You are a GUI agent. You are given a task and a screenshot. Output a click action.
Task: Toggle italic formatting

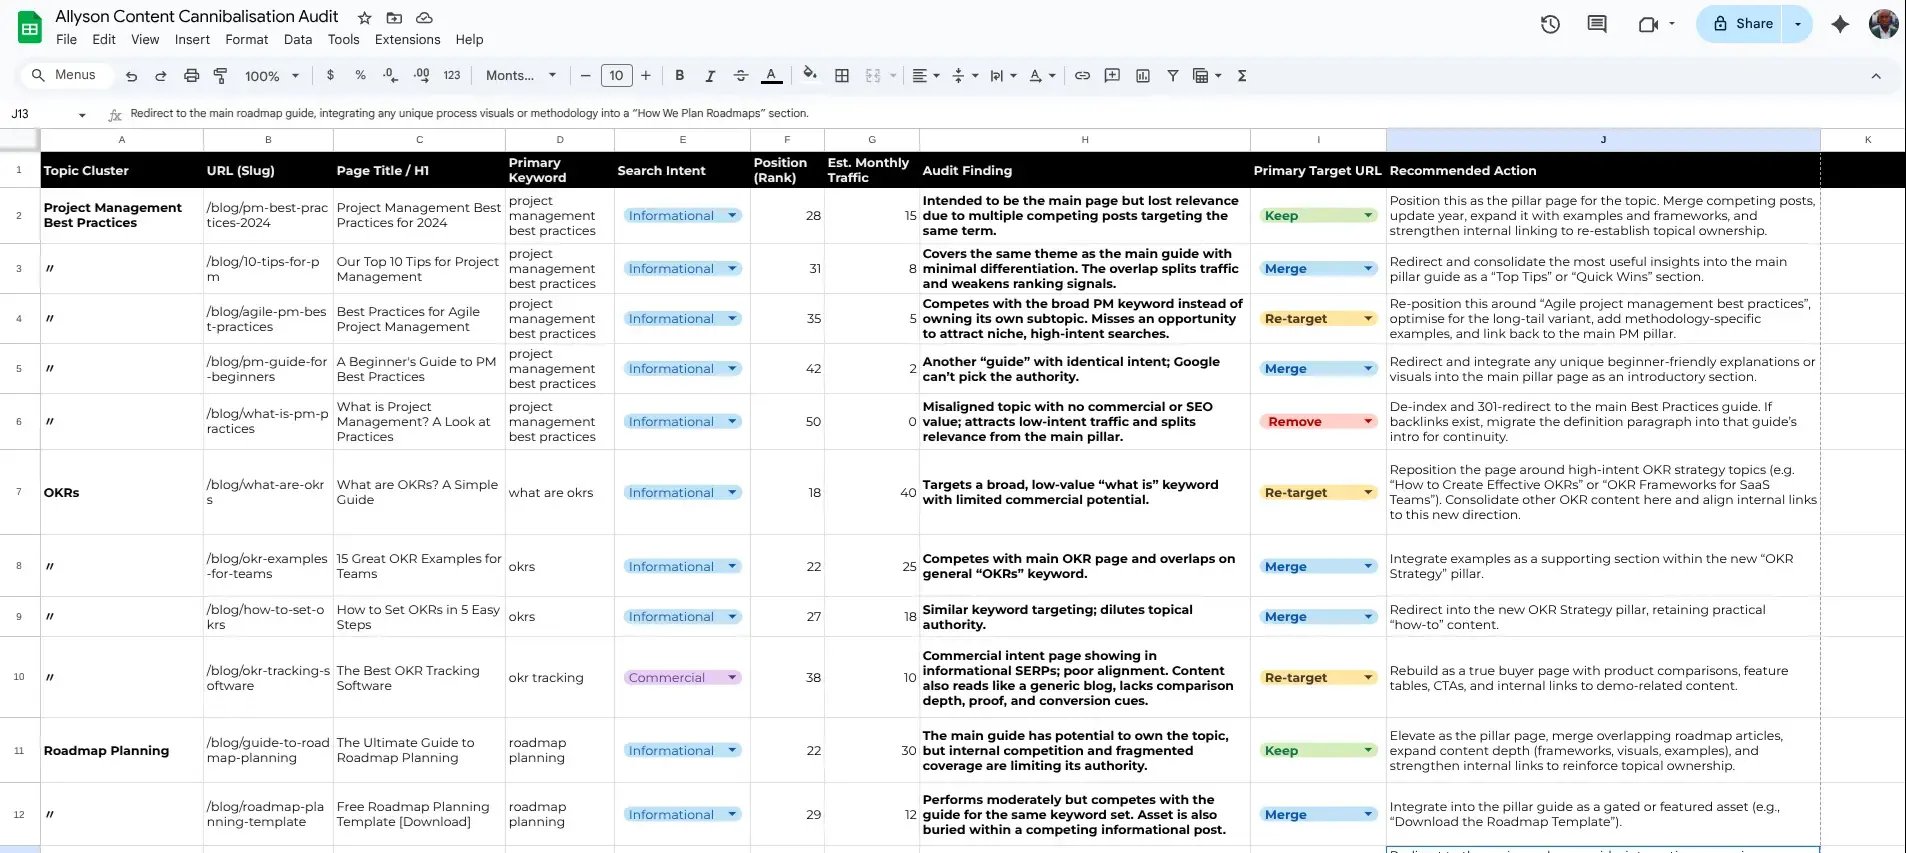pos(710,76)
